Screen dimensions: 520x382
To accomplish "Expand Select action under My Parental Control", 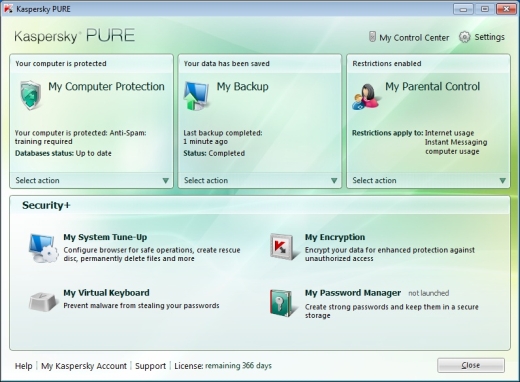I will (429, 180).
